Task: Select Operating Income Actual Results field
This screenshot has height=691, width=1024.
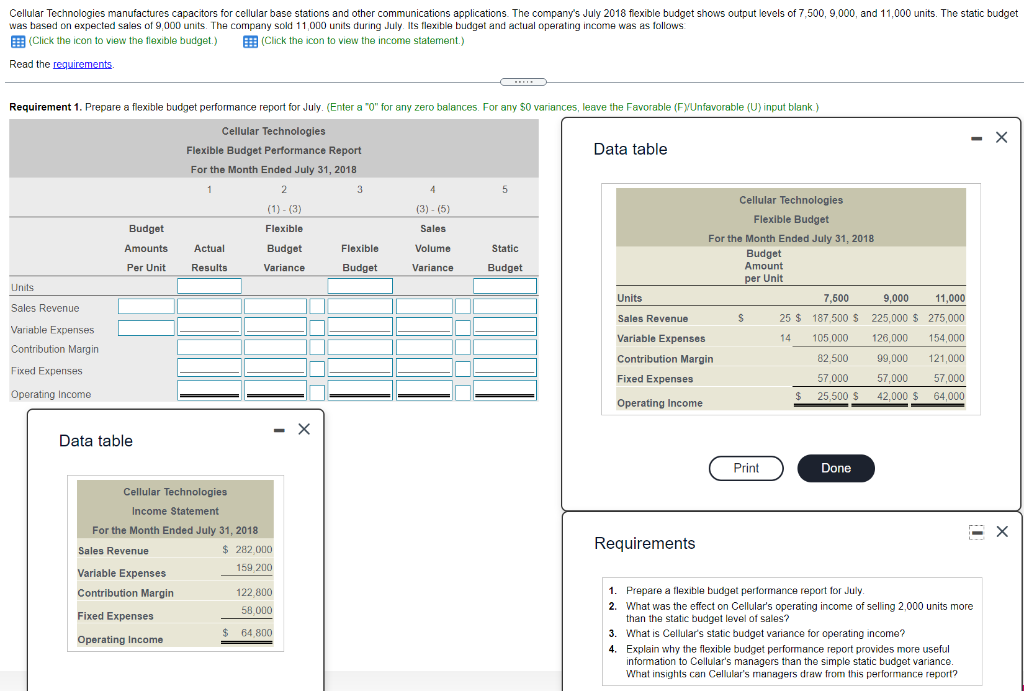Action: click(x=210, y=391)
